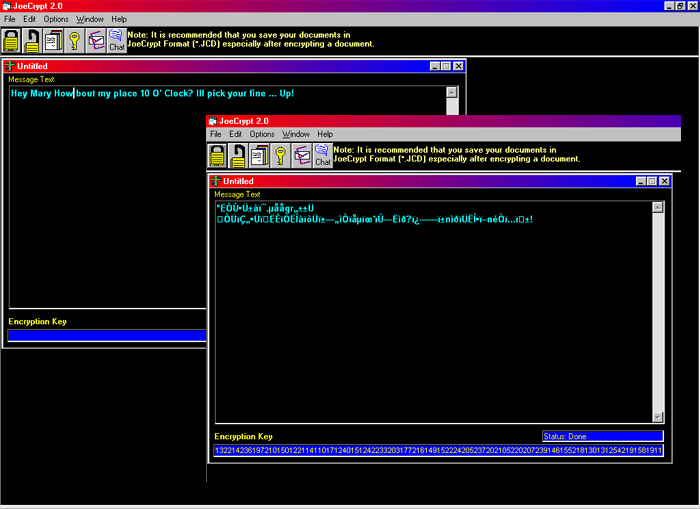This screenshot has width=700, height=509.
Task: Click the closed padlock icon in the background window toolbar
Action: point(11,41)
